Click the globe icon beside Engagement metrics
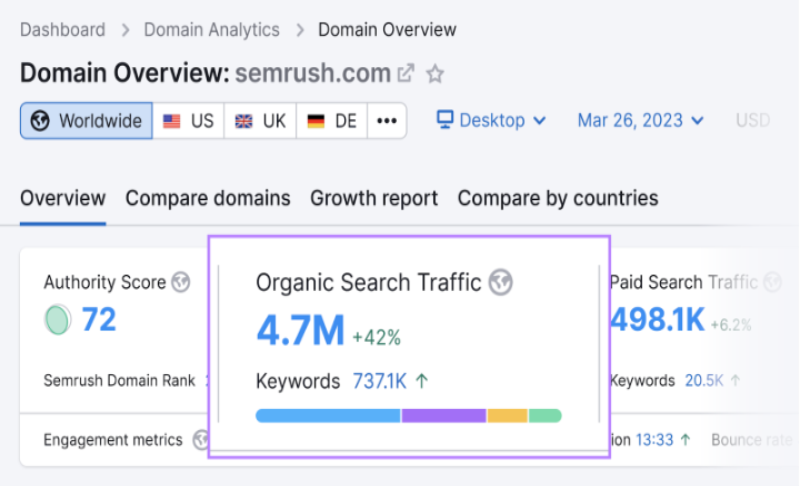 click(201, 440)
